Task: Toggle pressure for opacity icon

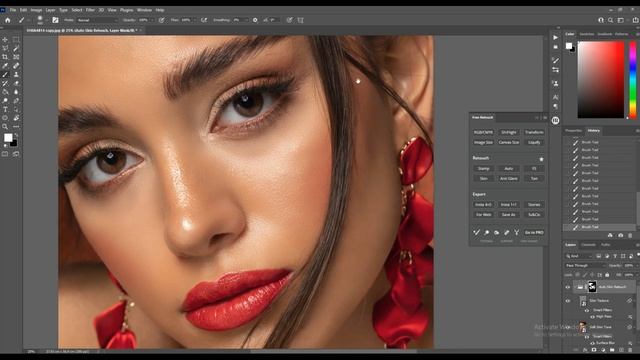Action: pos(162,20)
